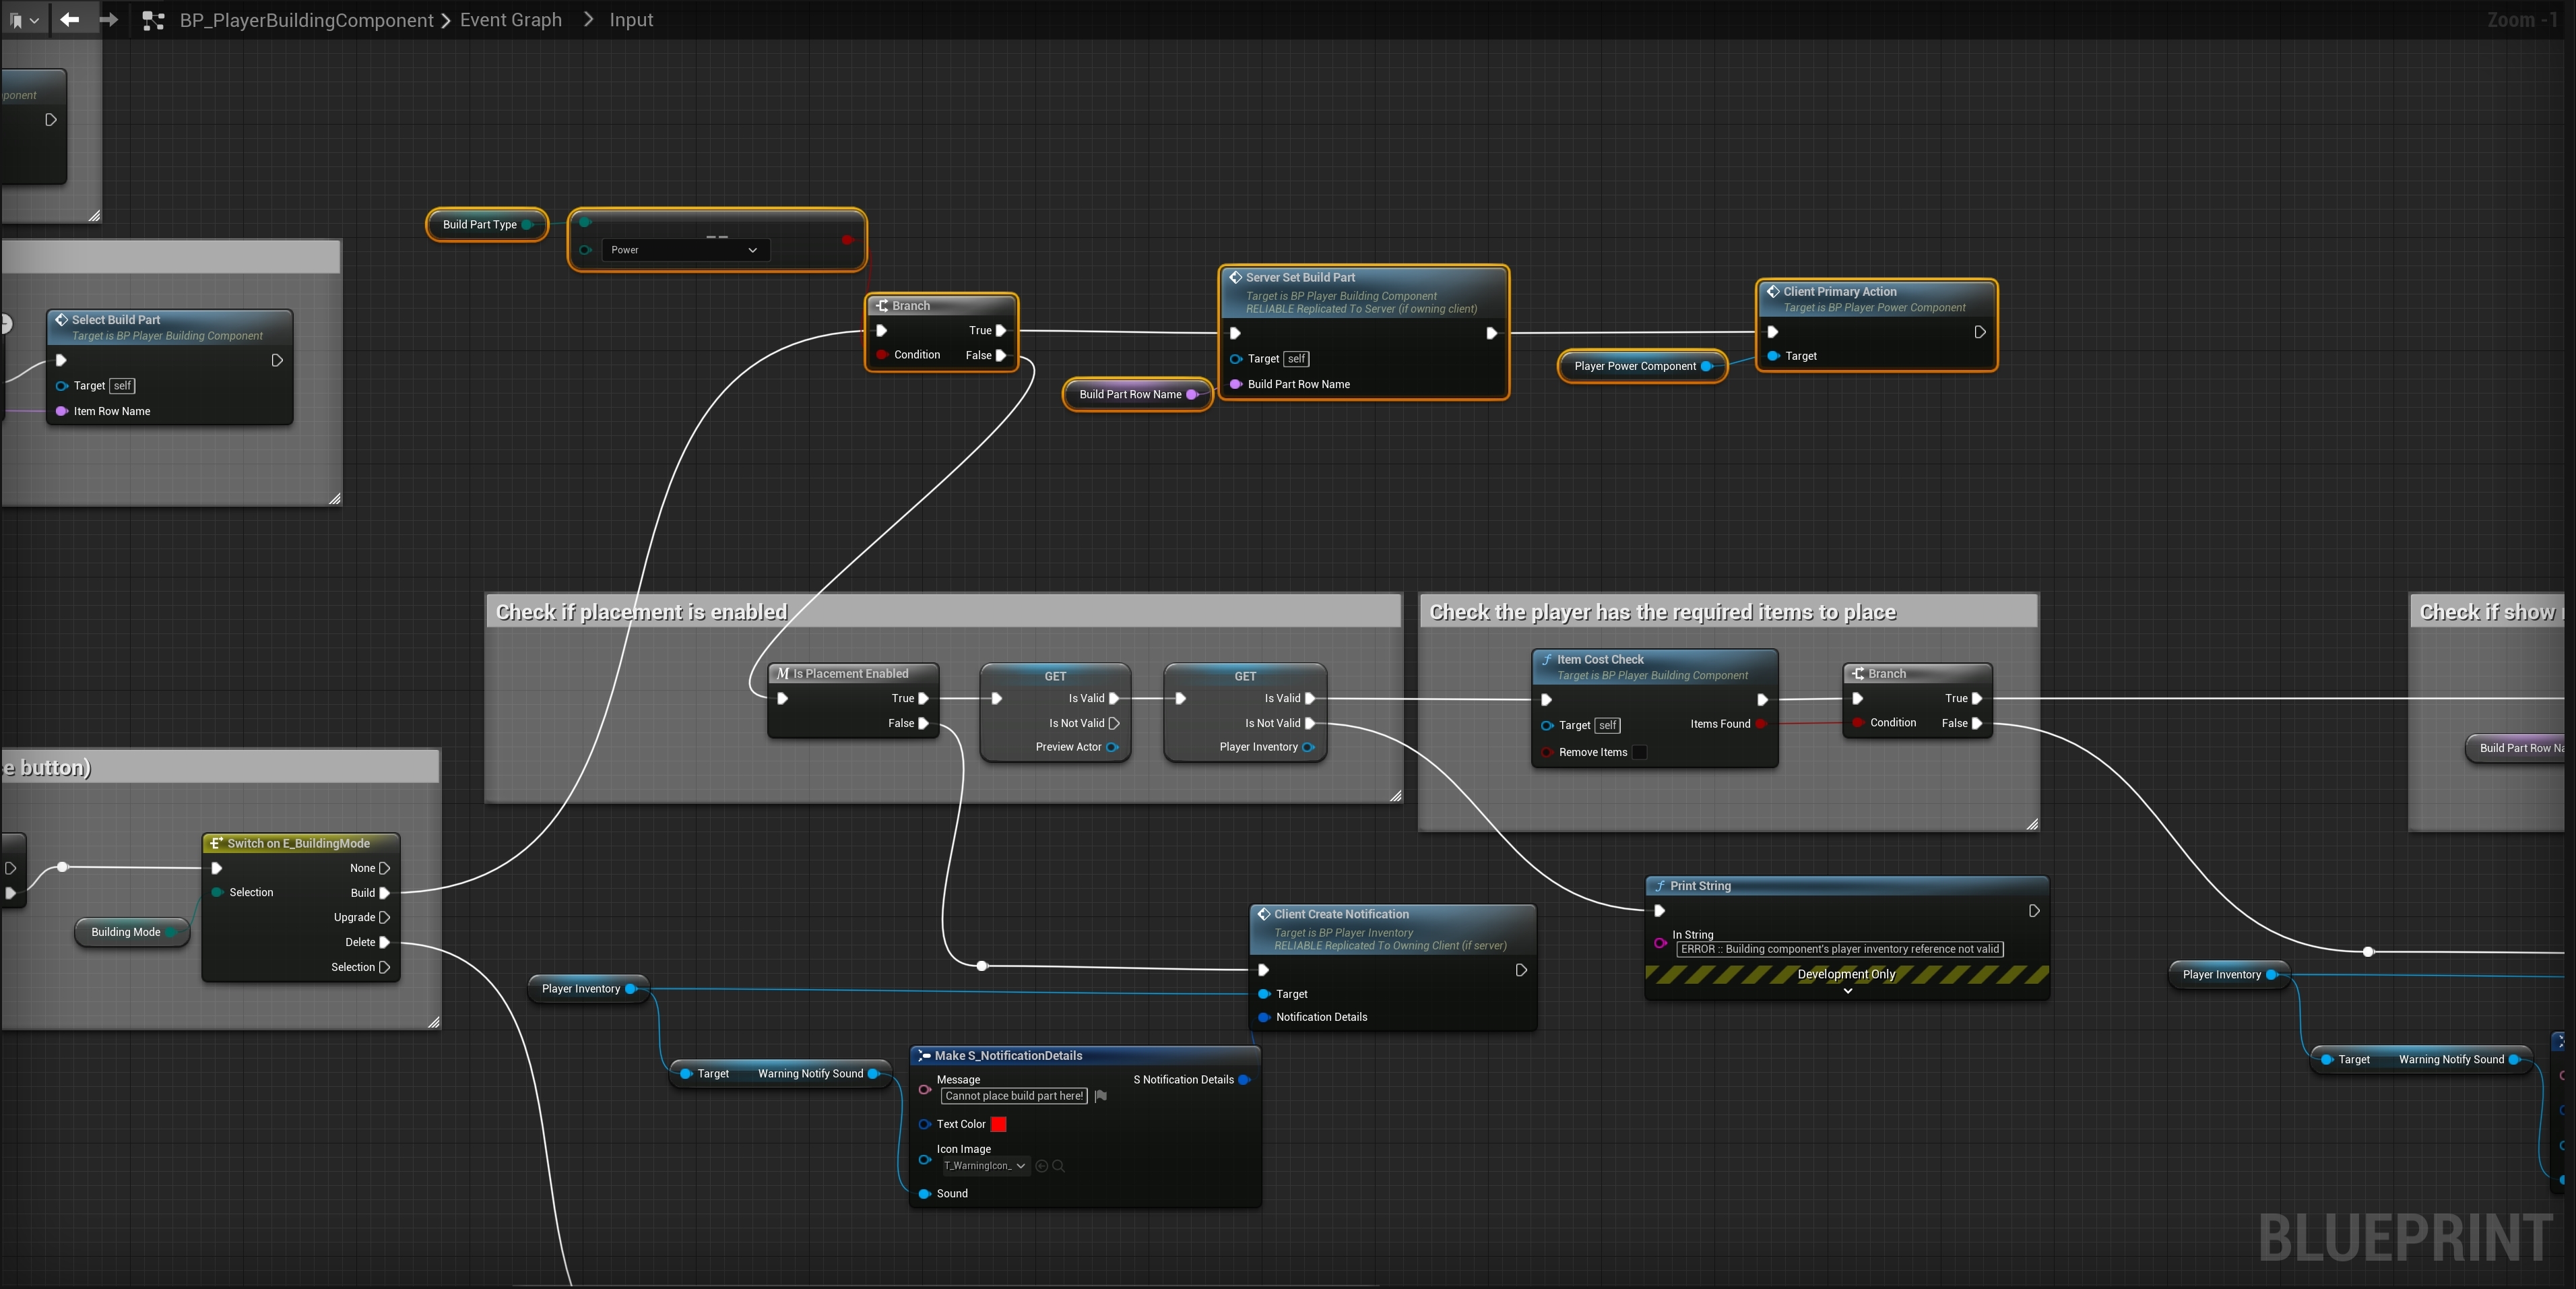Click the Is Placement Enabled macro icon
This screenshot has height=1289, width=2576.
[x=783, y=674]
